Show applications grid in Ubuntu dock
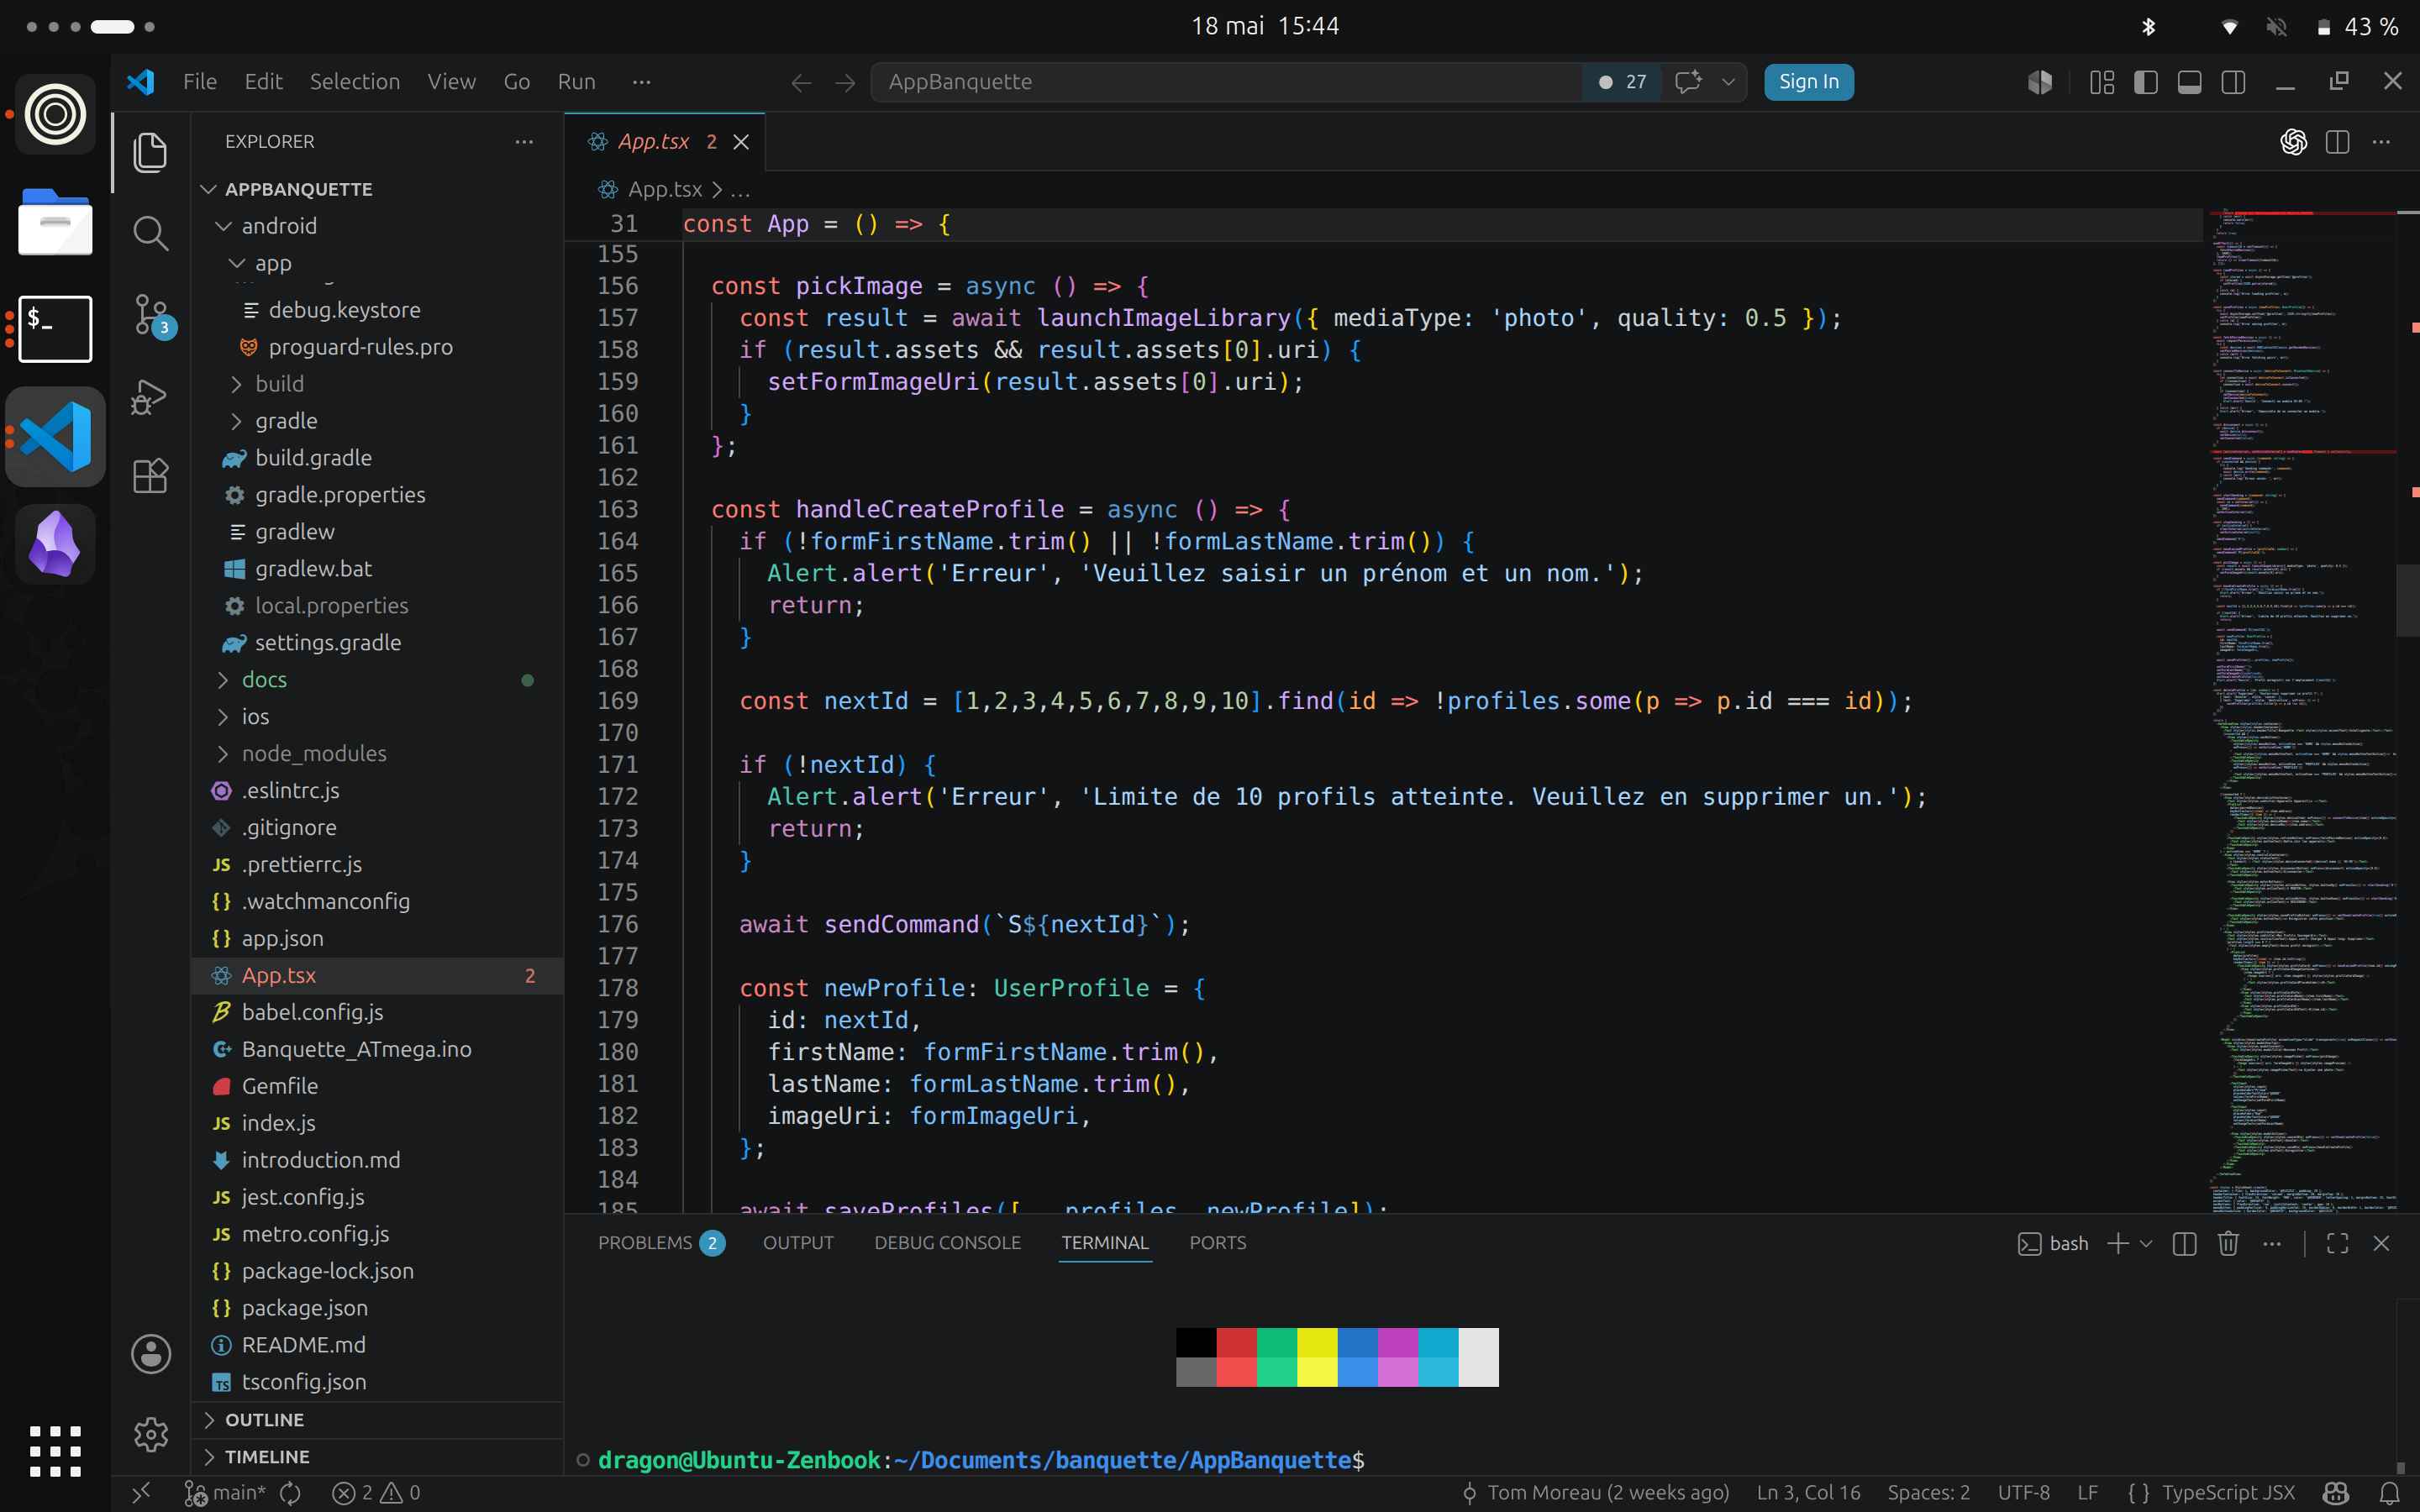Viewport: 2420px width, 1512px height. (55, 1451)
